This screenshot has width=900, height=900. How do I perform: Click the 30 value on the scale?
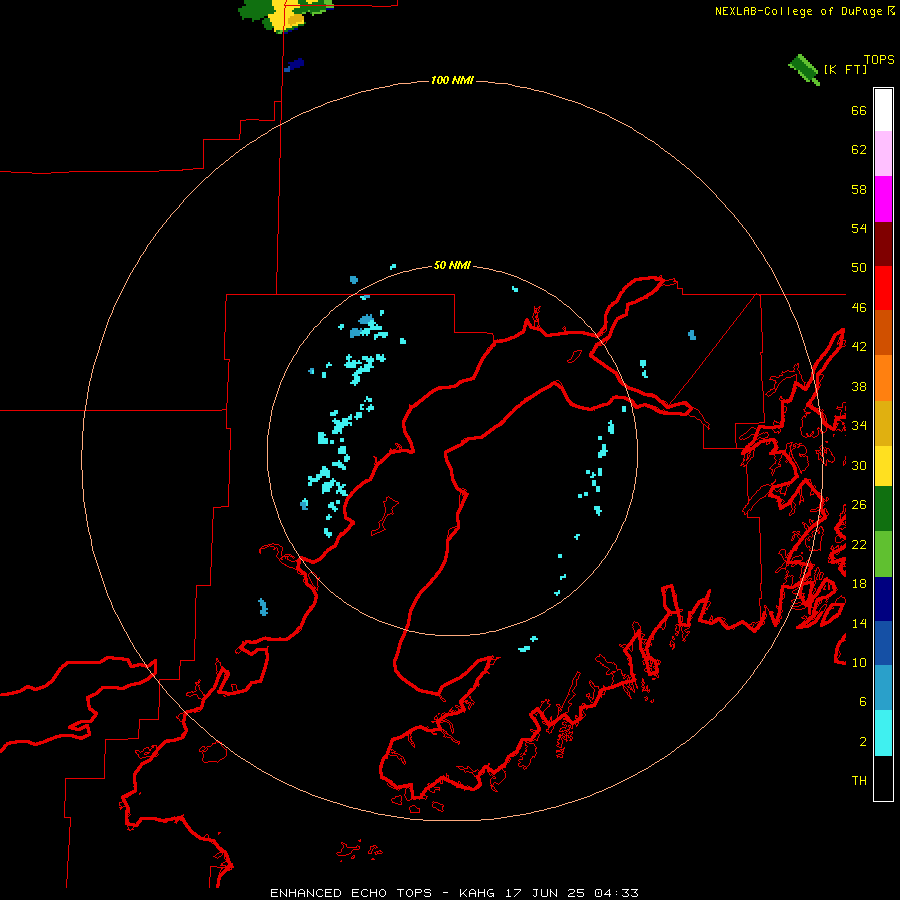click(859, 465)
